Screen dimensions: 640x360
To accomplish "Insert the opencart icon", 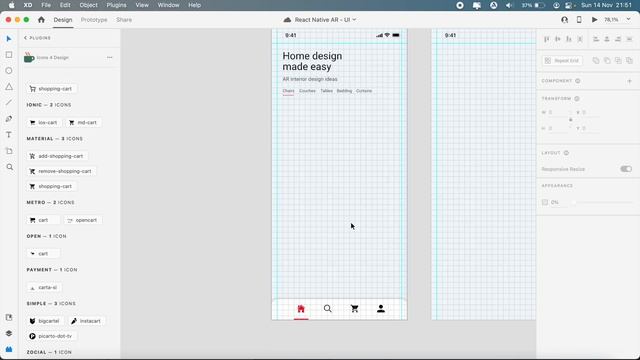I will click(x=83, y=220).
